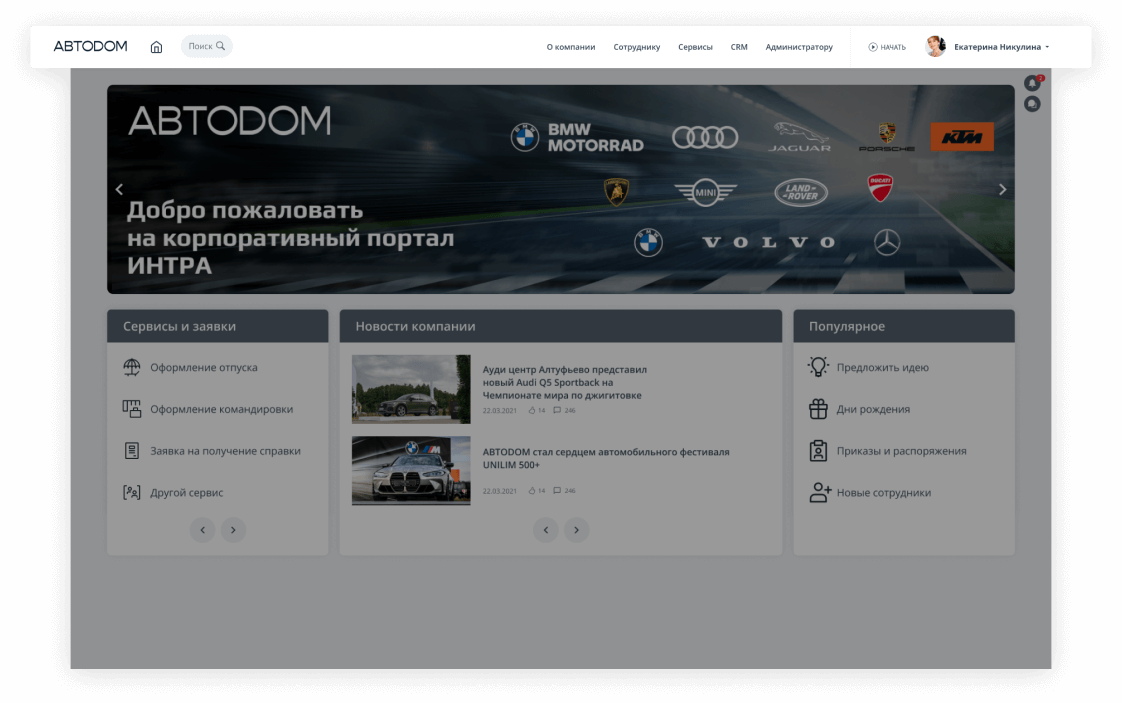The width and height of the screenshot is (1122, 703).
Task: Open the BMW M festival news thumbnail
Action: [x=411, y=470]
